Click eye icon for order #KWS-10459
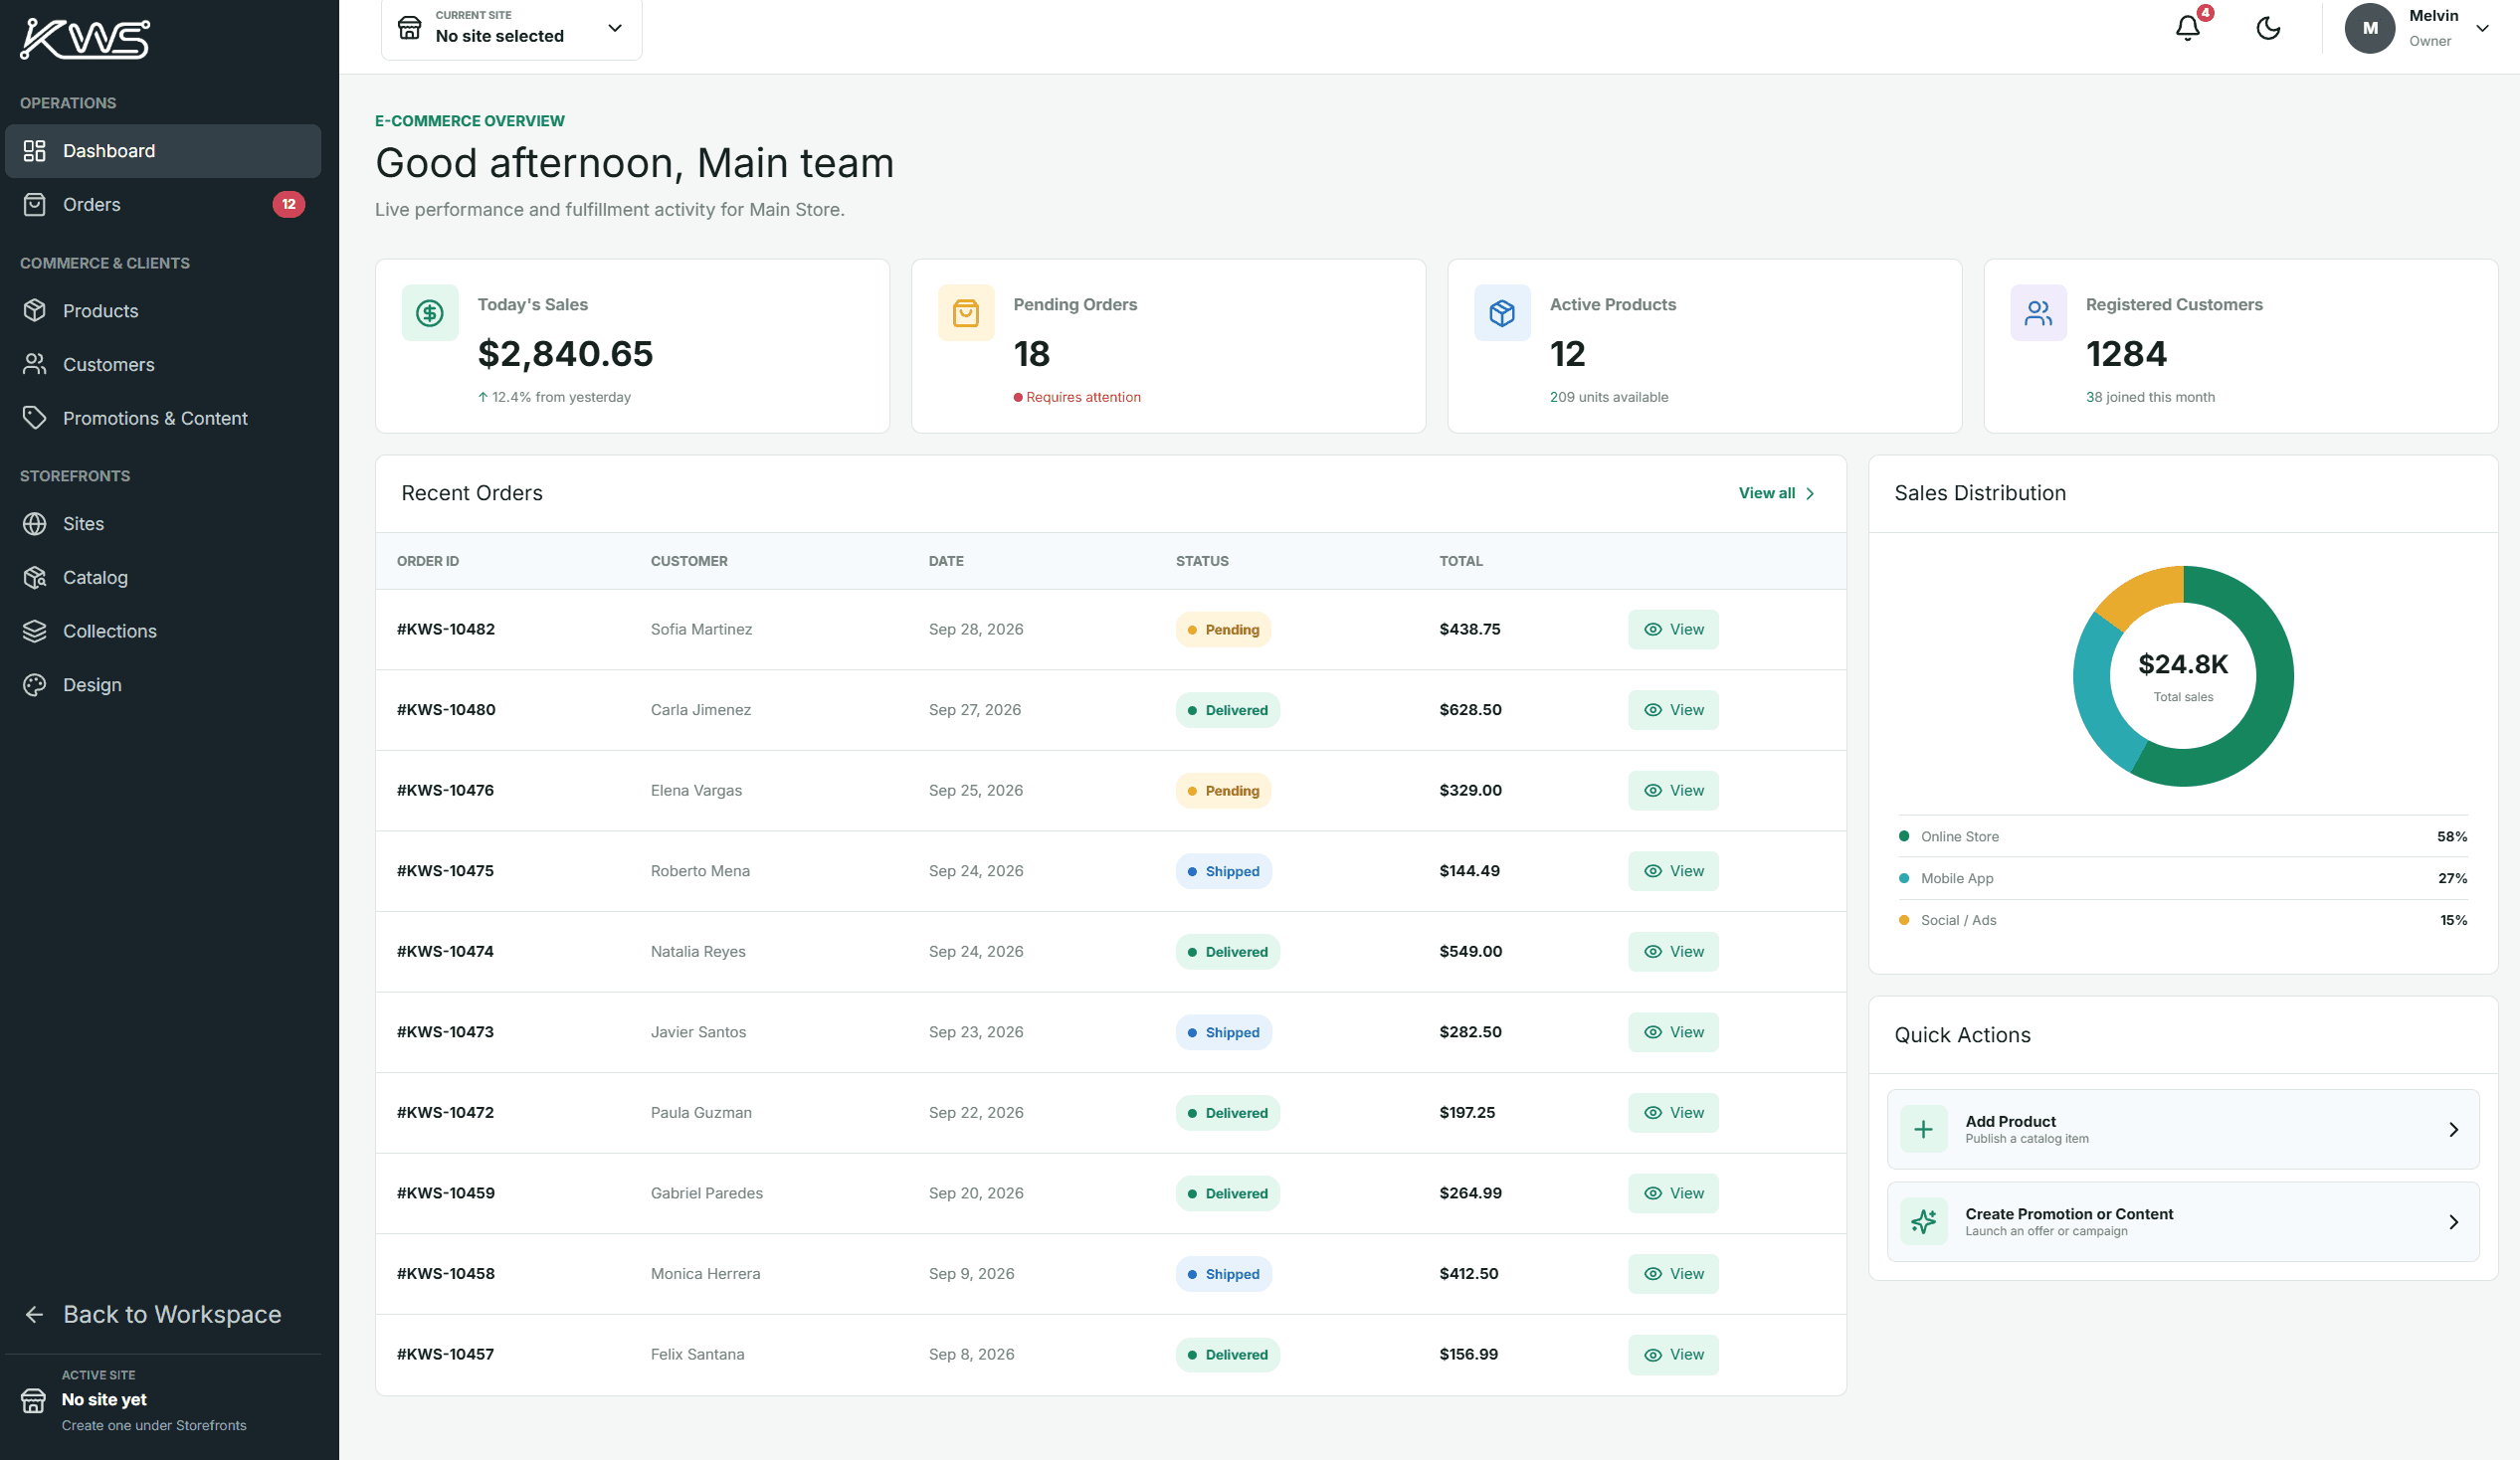The width and height of the screenshot is (2520, 1460). coord(1653,1193)
